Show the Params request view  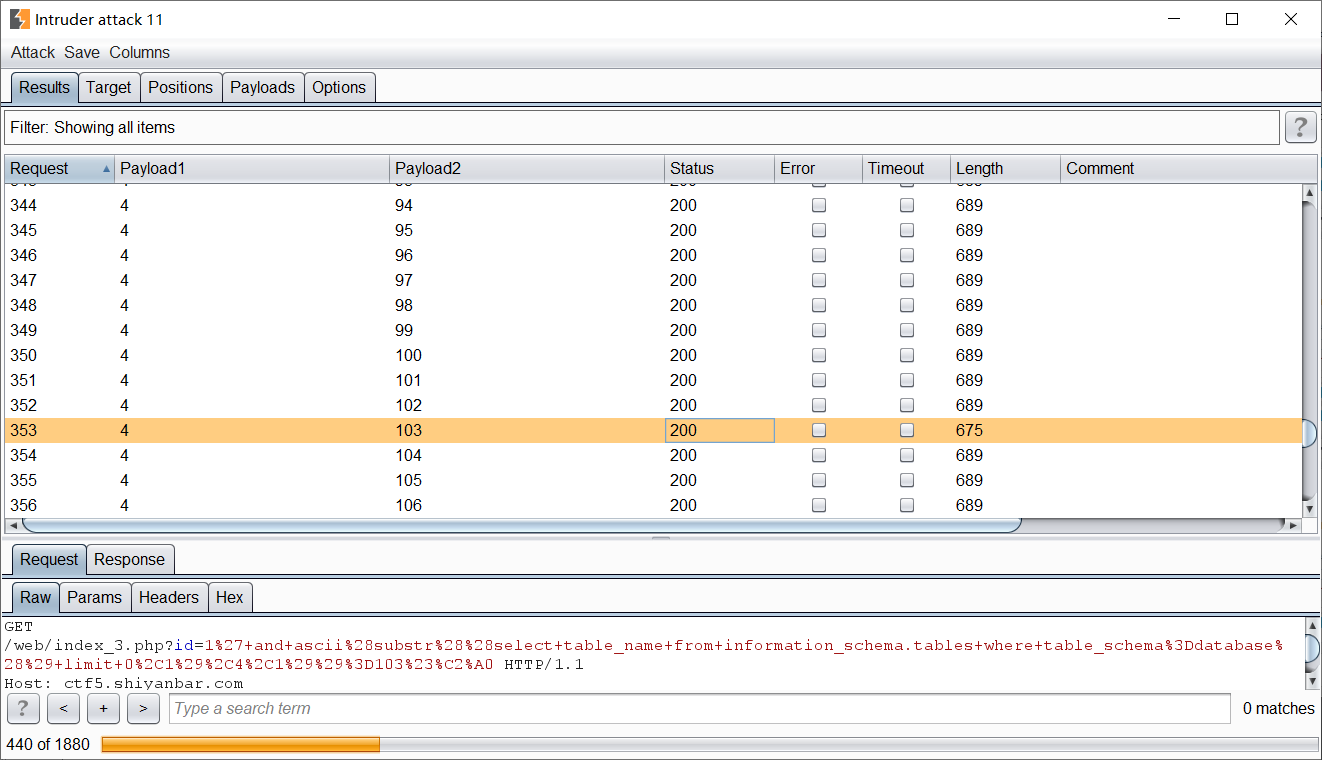95,597
